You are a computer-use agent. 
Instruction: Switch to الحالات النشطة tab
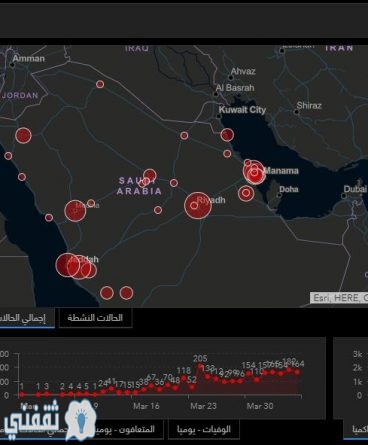[95, 318]
